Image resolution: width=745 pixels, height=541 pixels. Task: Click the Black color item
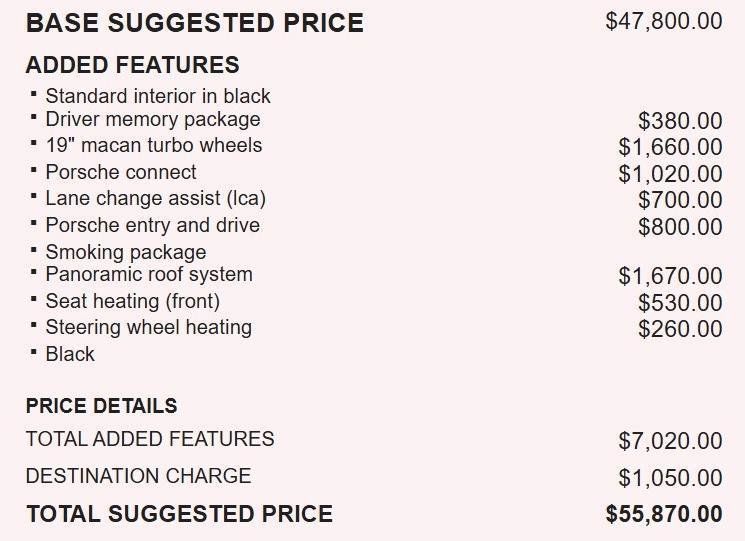[x=70, y=354]
